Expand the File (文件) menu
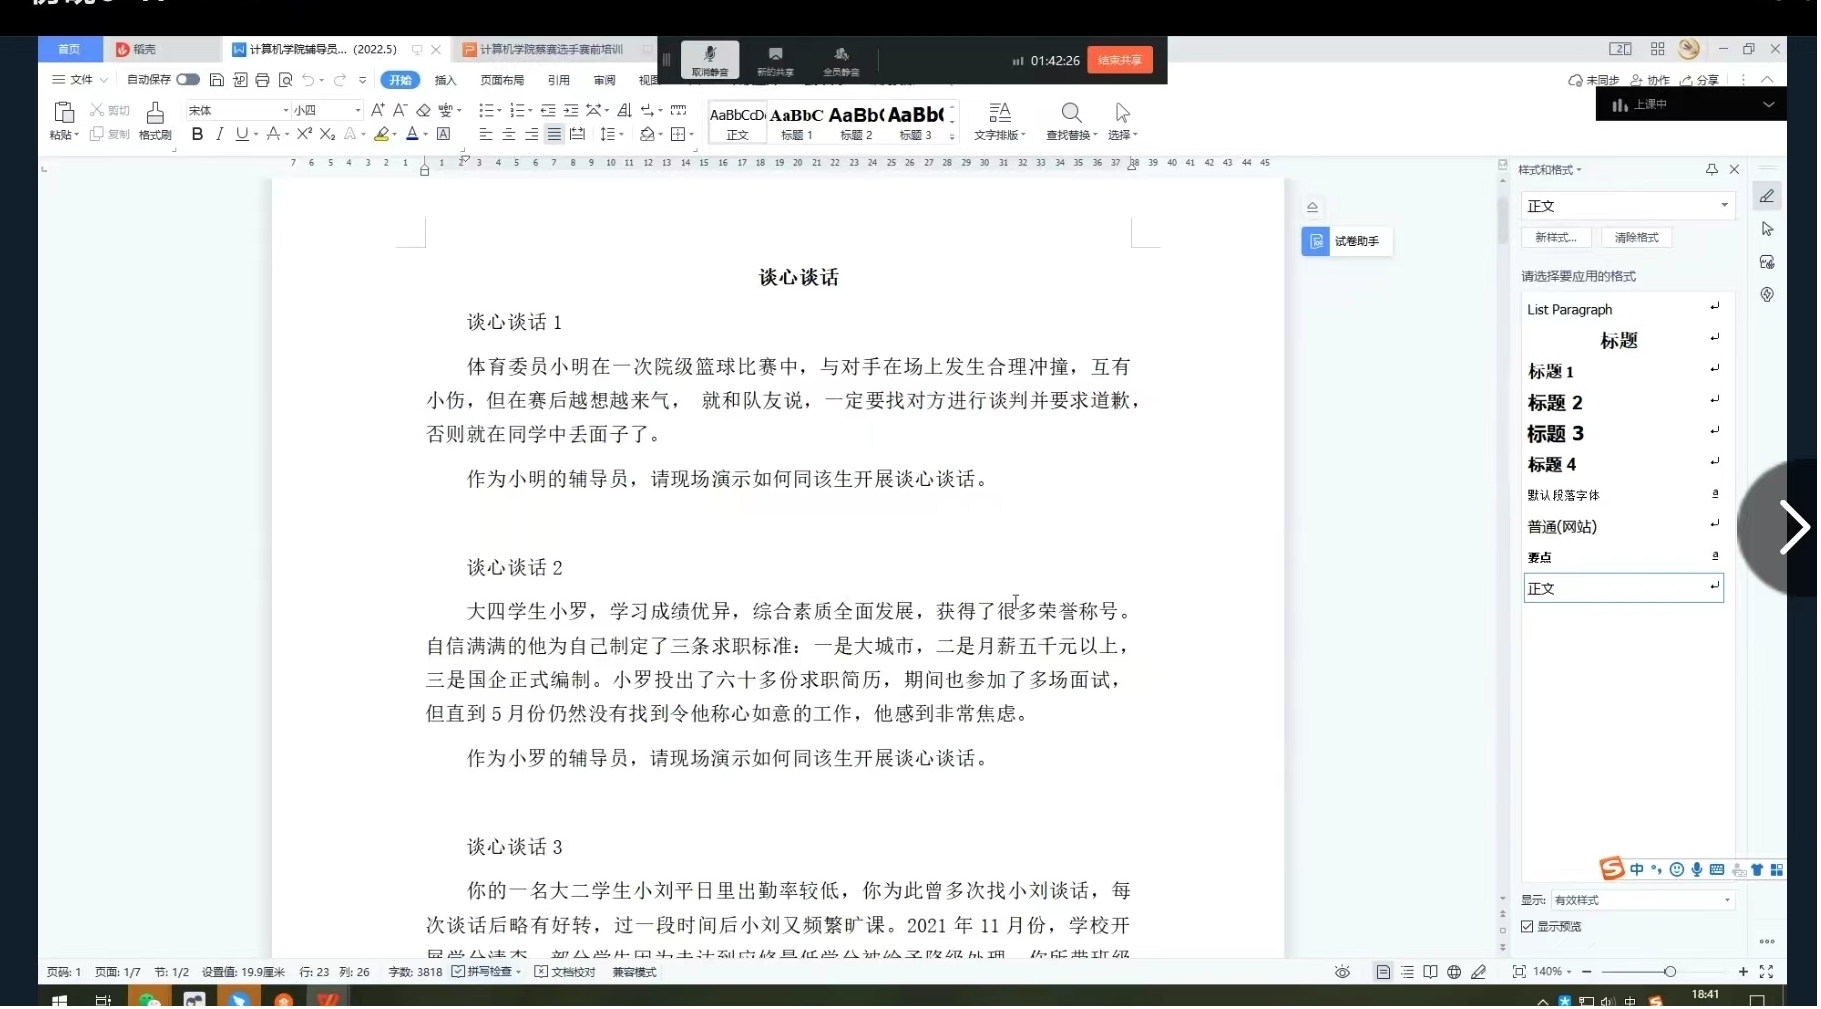 tap(80, 80)
